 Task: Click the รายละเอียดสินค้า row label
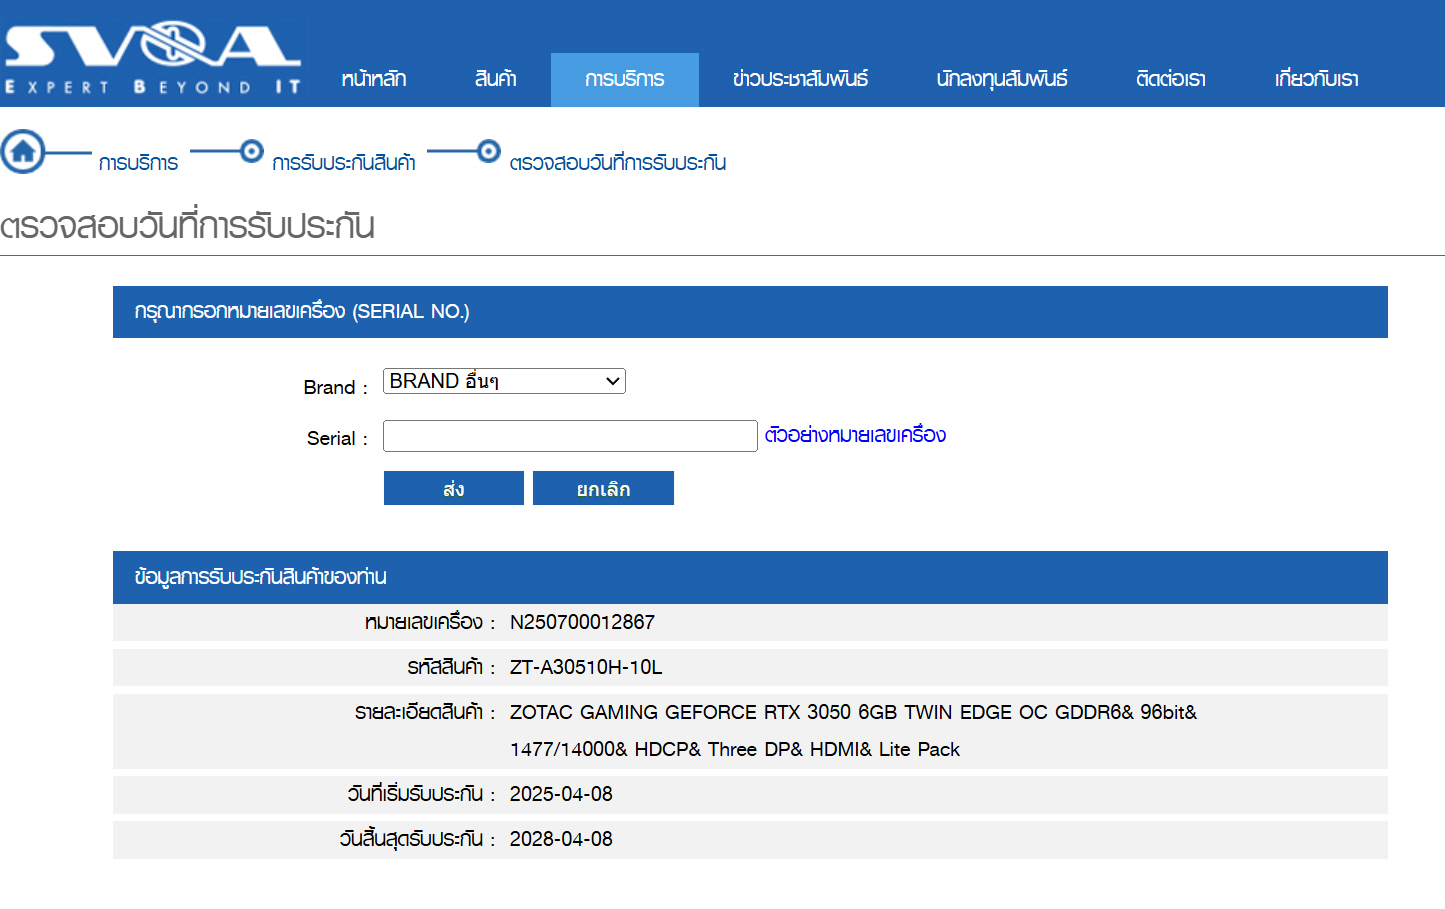coord(425,712)
